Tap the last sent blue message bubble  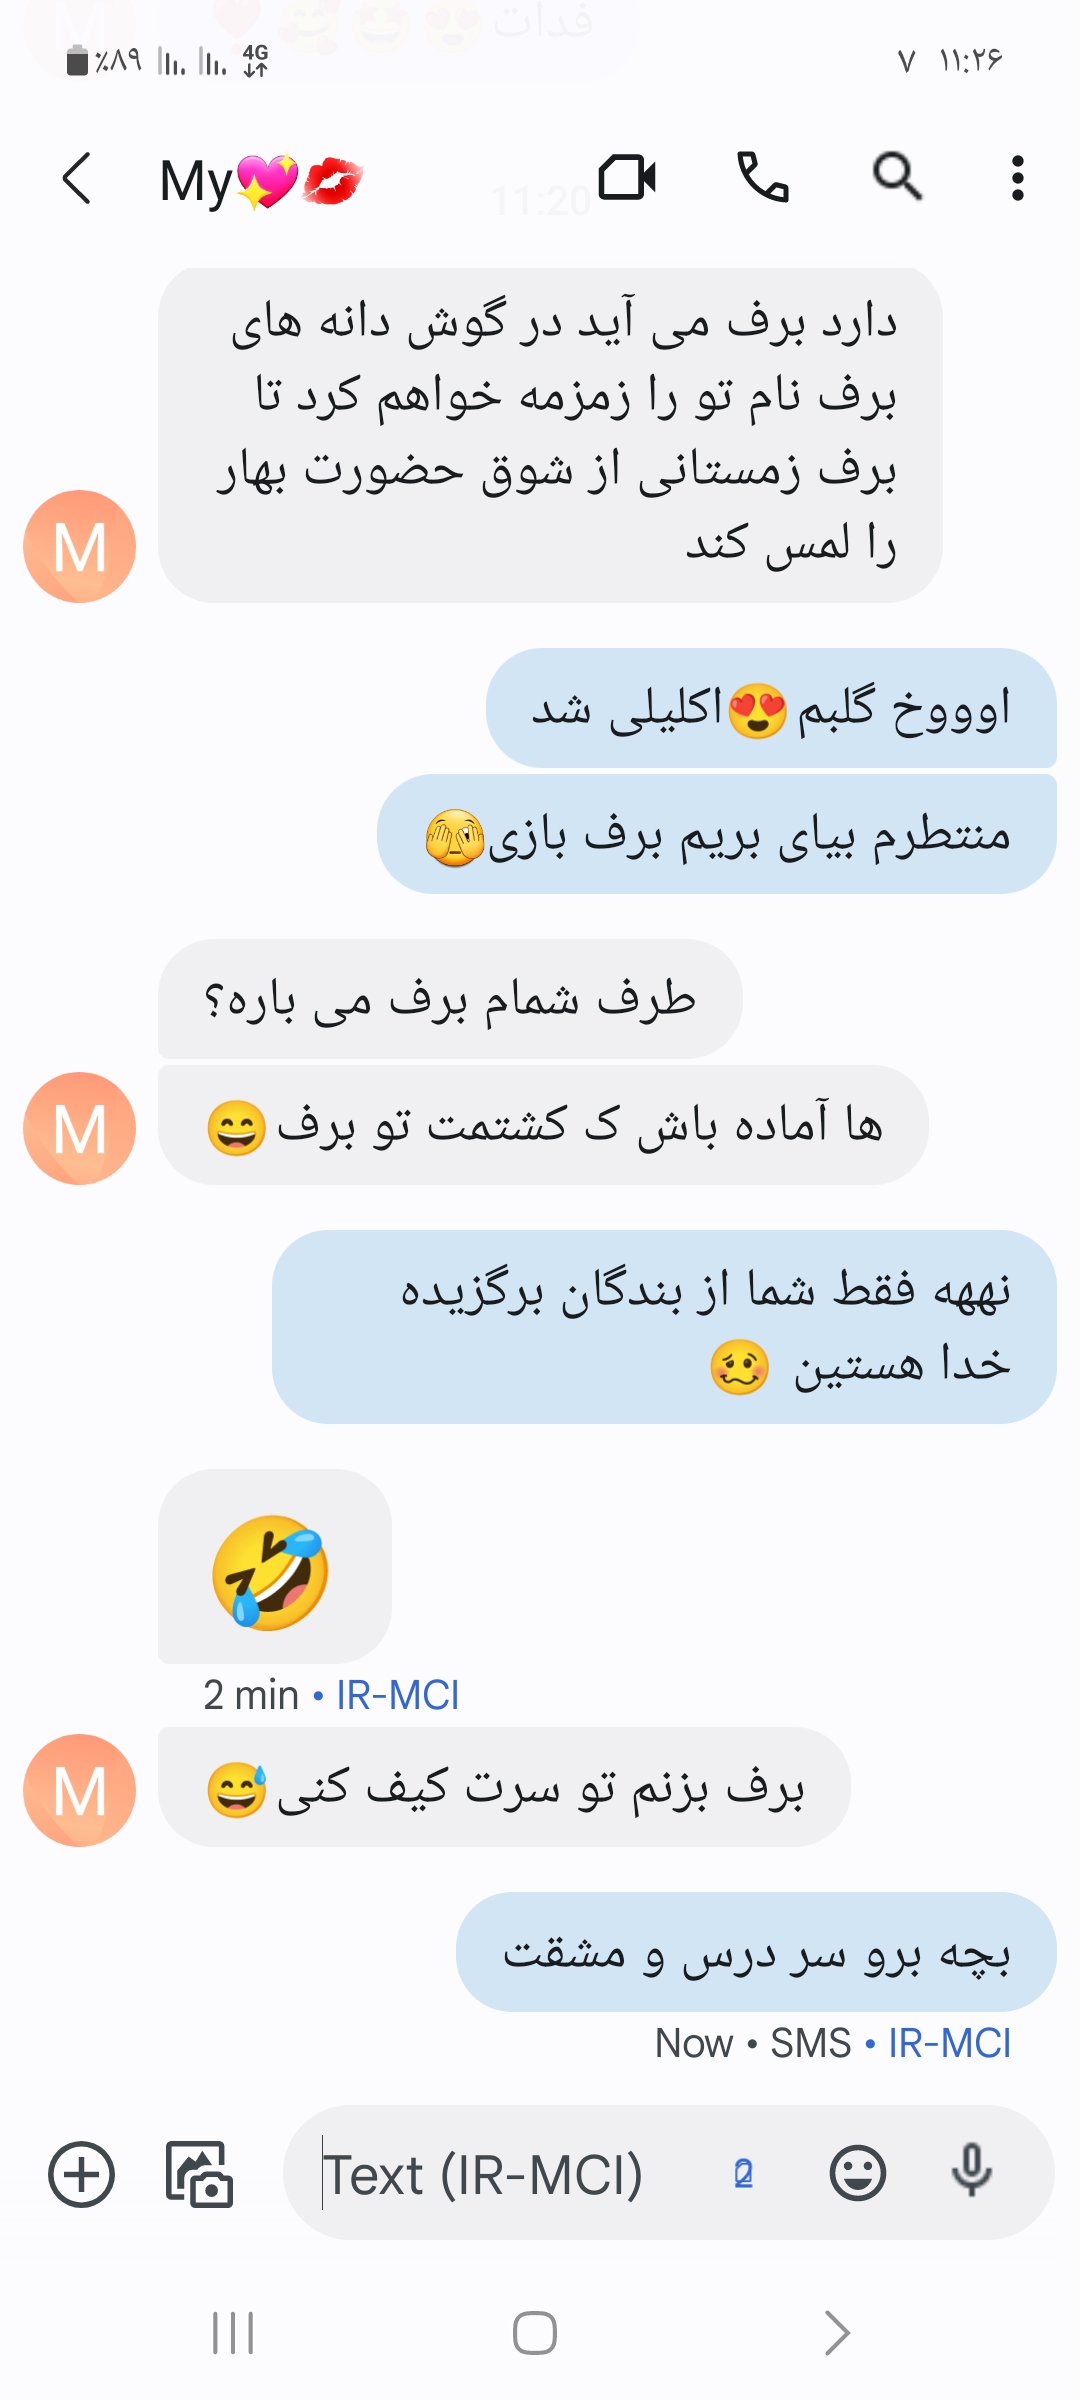756,1952
